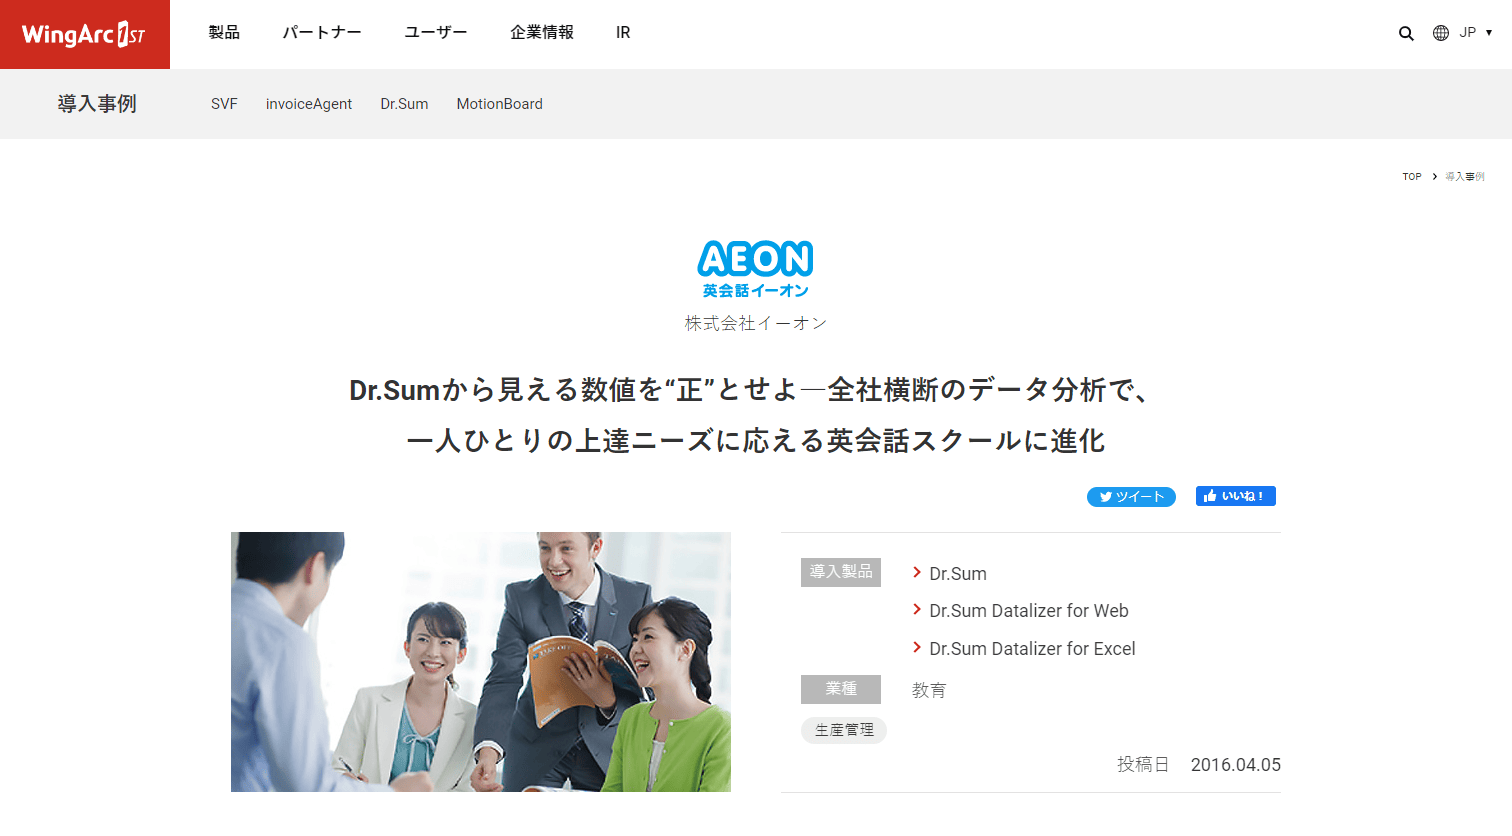The image size is (1512, 836).
Task: Click the English class article photo
Action: pos(481,662)
